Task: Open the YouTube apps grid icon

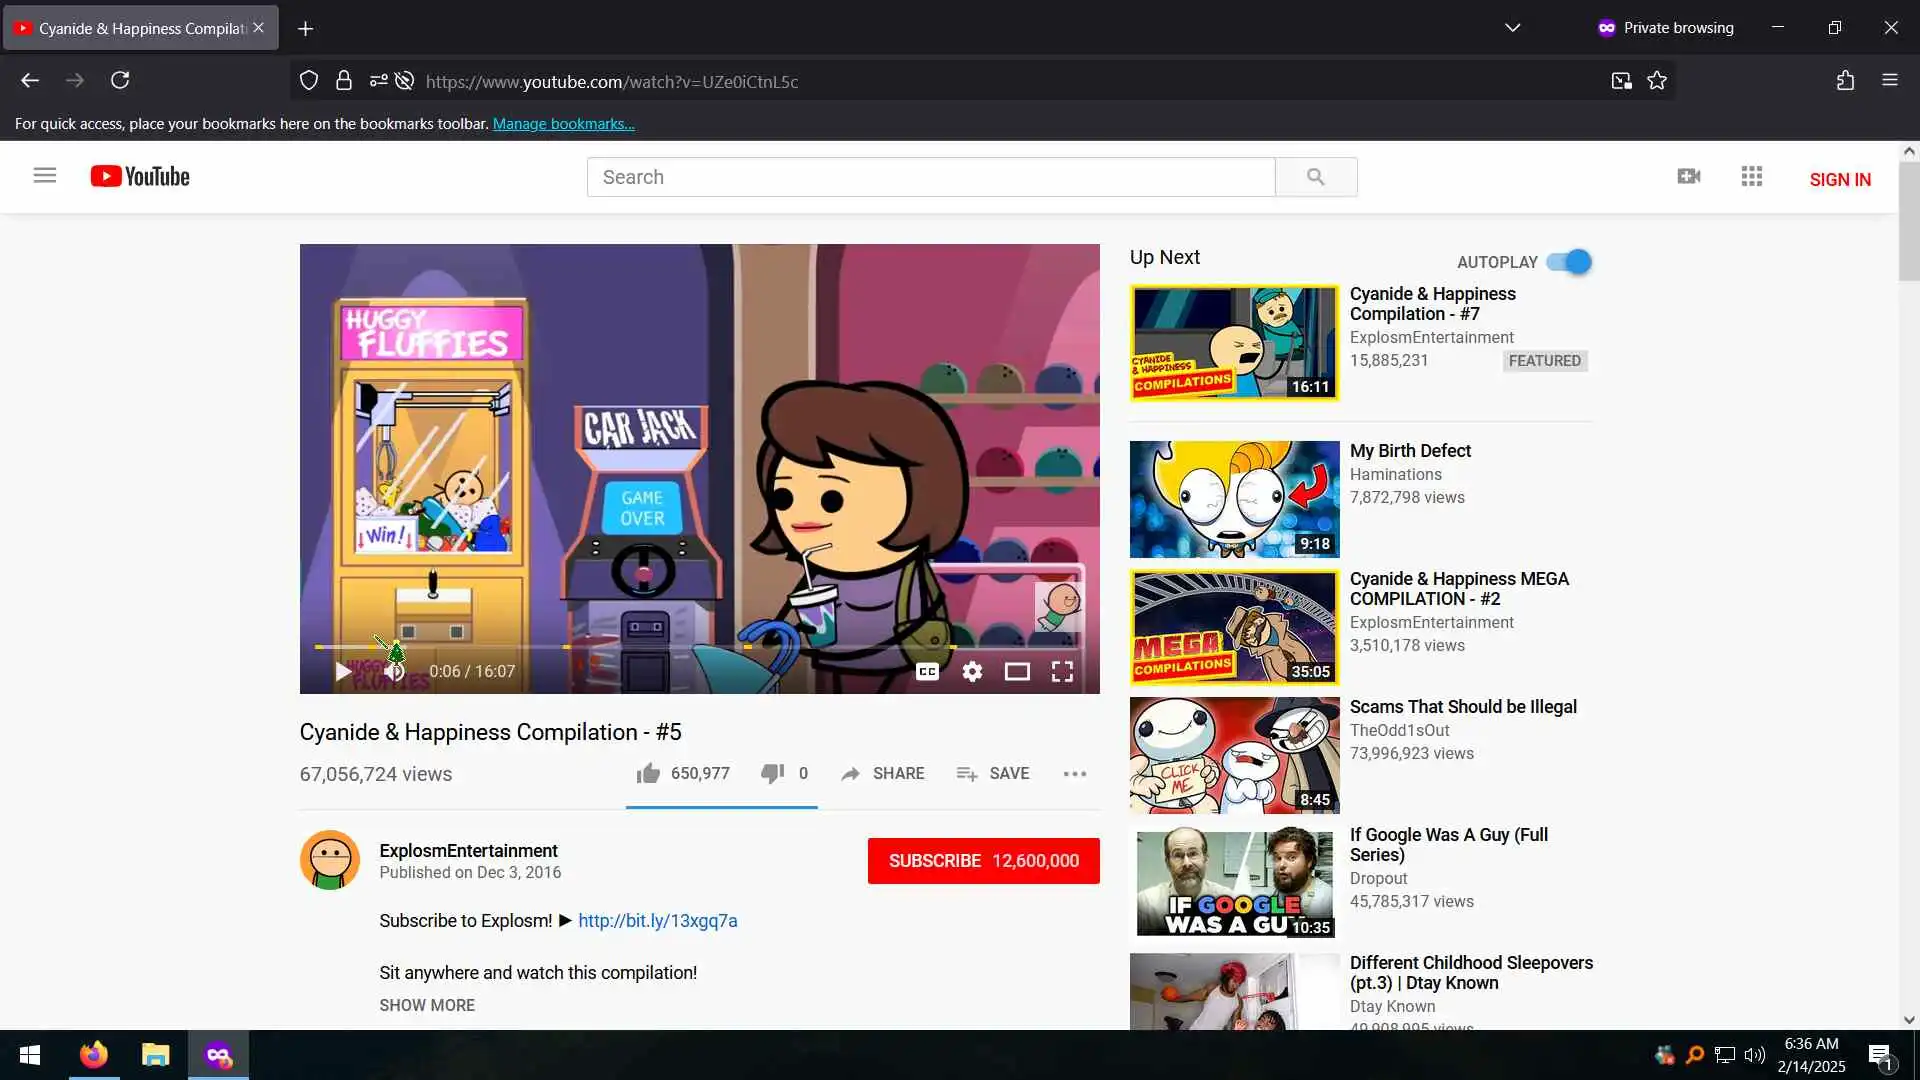Action: 1751,177
